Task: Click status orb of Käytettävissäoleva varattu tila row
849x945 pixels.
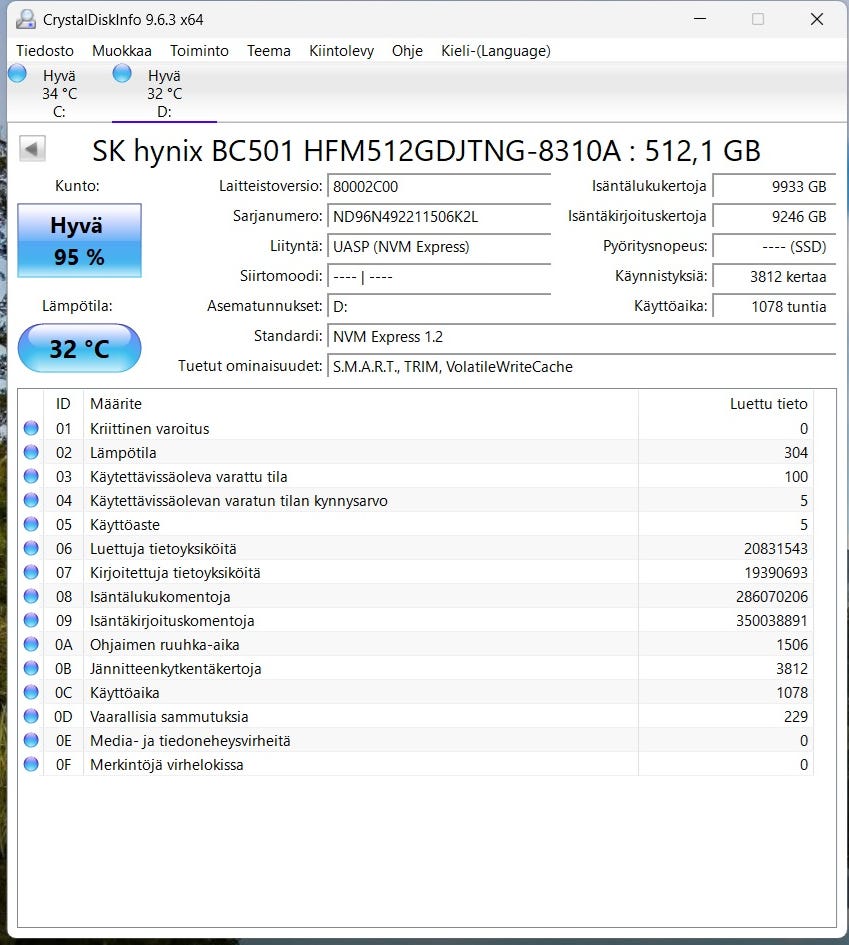Action: coord(31,477)
